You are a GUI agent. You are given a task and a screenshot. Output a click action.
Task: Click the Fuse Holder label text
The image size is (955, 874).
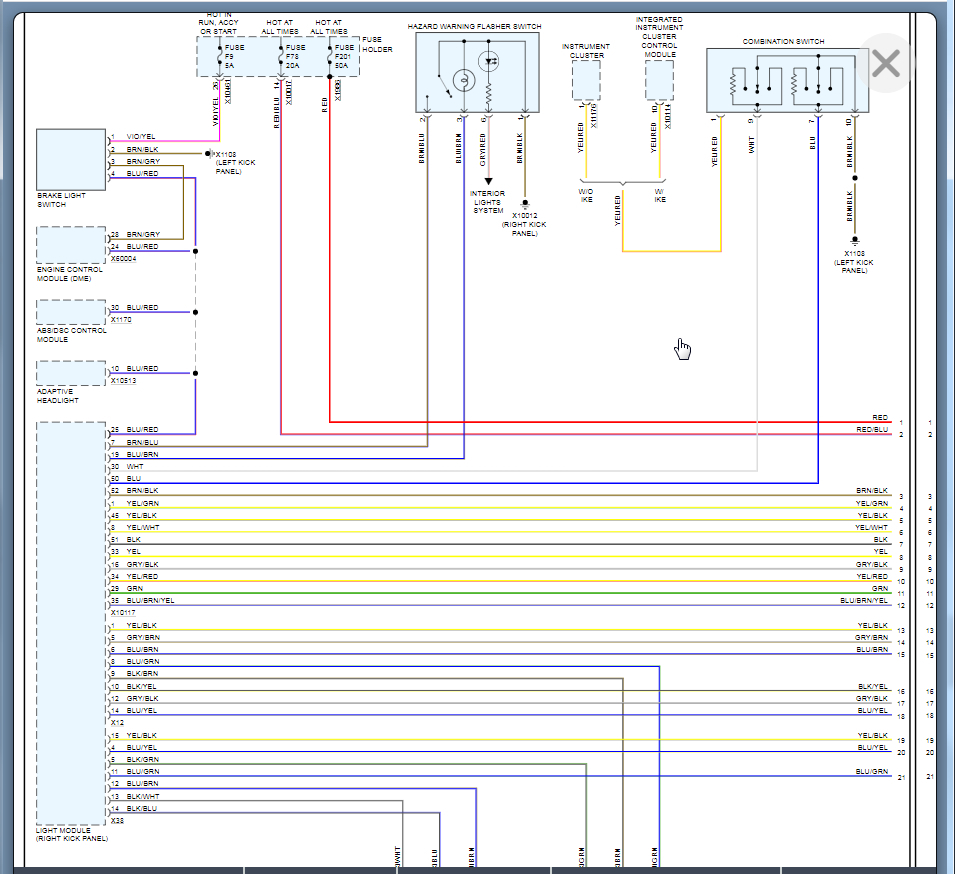378,45
